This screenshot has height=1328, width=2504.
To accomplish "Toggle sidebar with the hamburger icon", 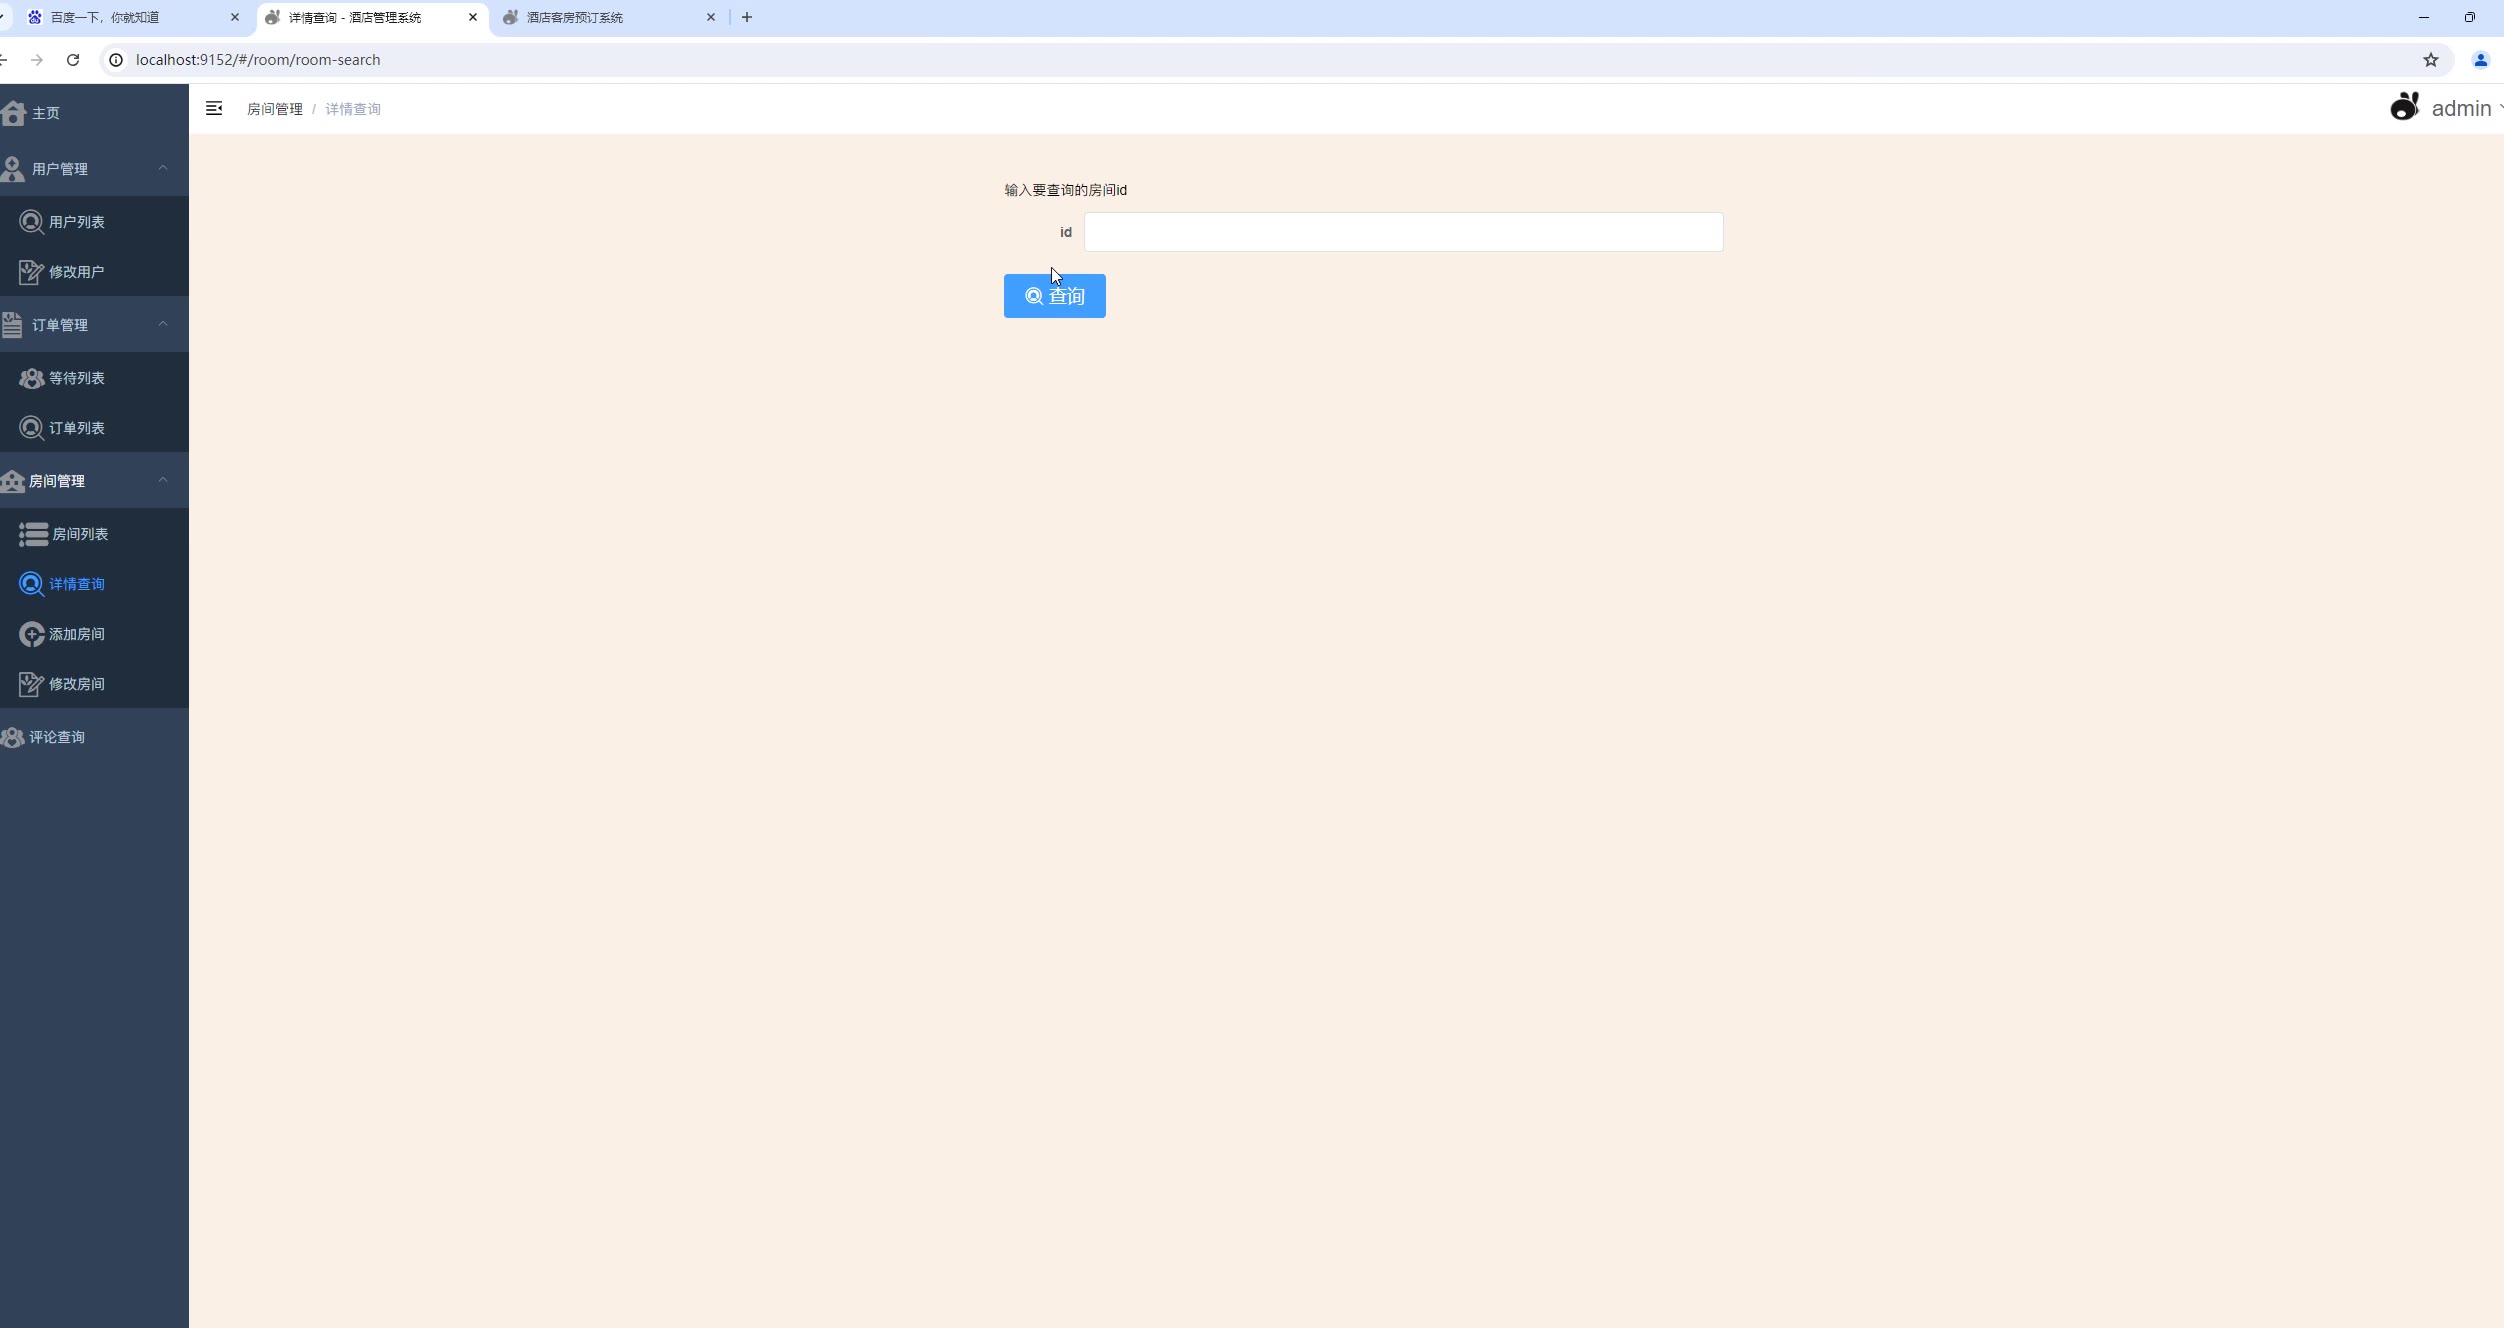I will point(214,108).
